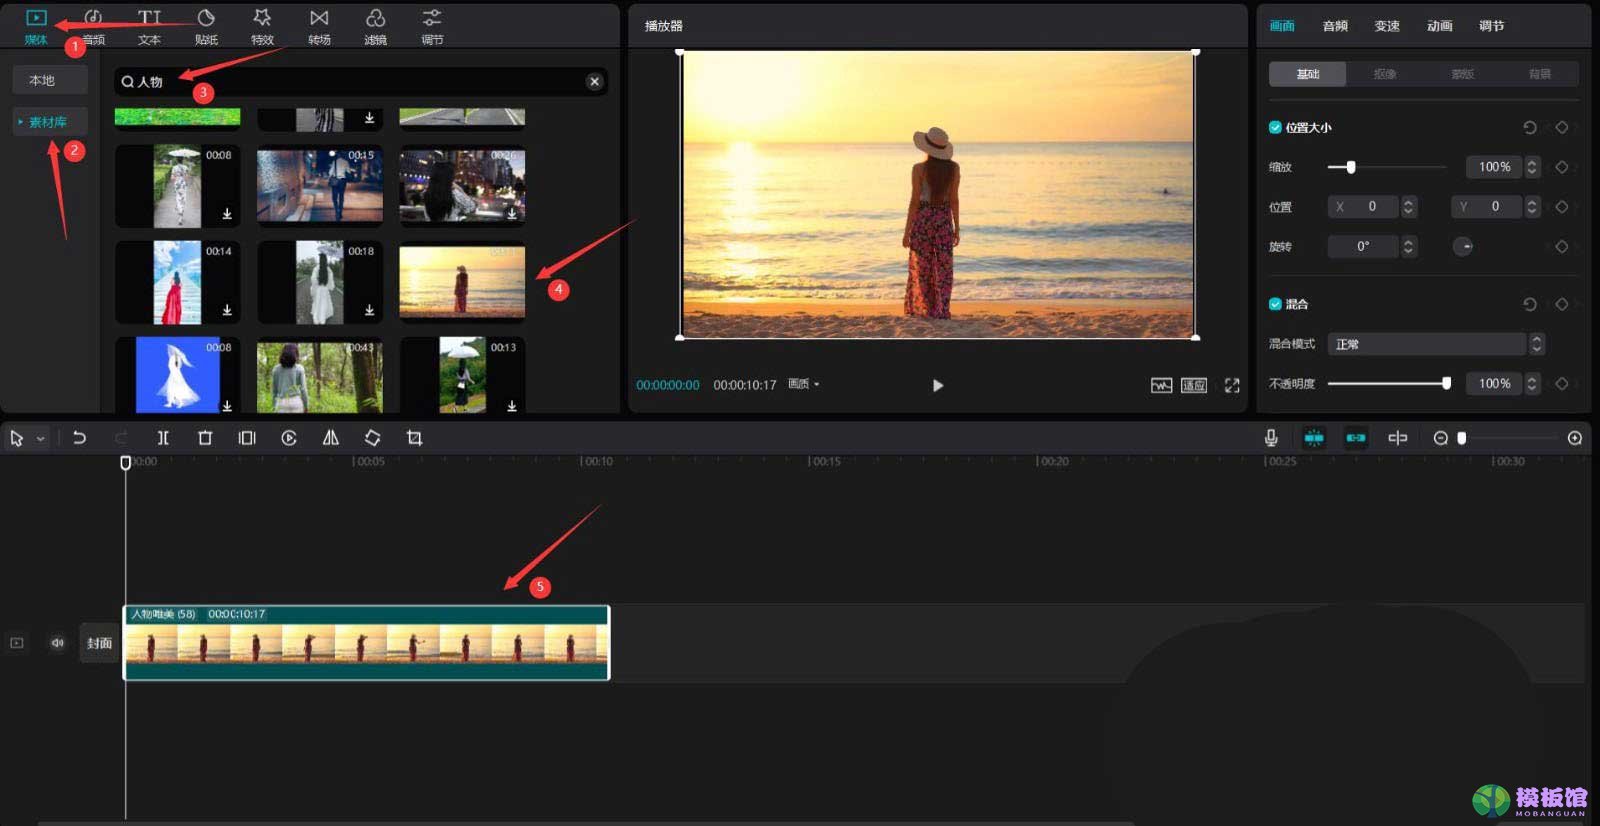Click the reset icon for 位置大小 section

(1530, 127)
